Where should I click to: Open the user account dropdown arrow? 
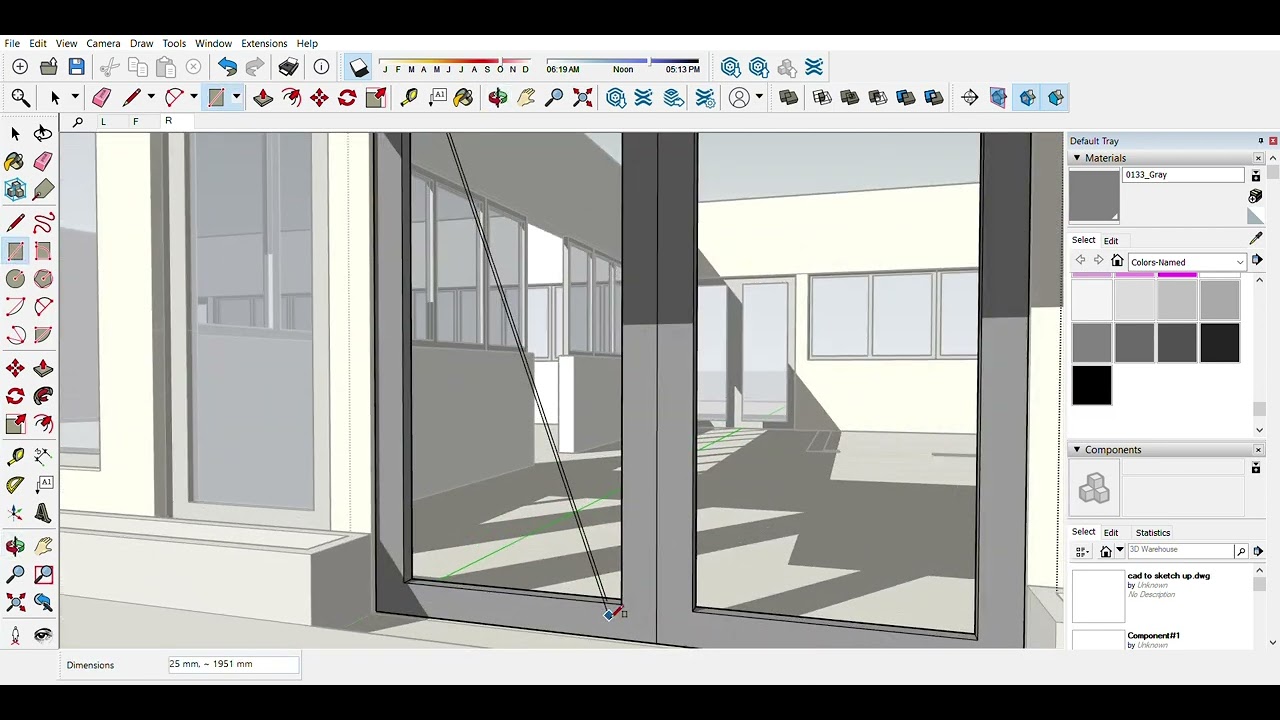[759, 97]
